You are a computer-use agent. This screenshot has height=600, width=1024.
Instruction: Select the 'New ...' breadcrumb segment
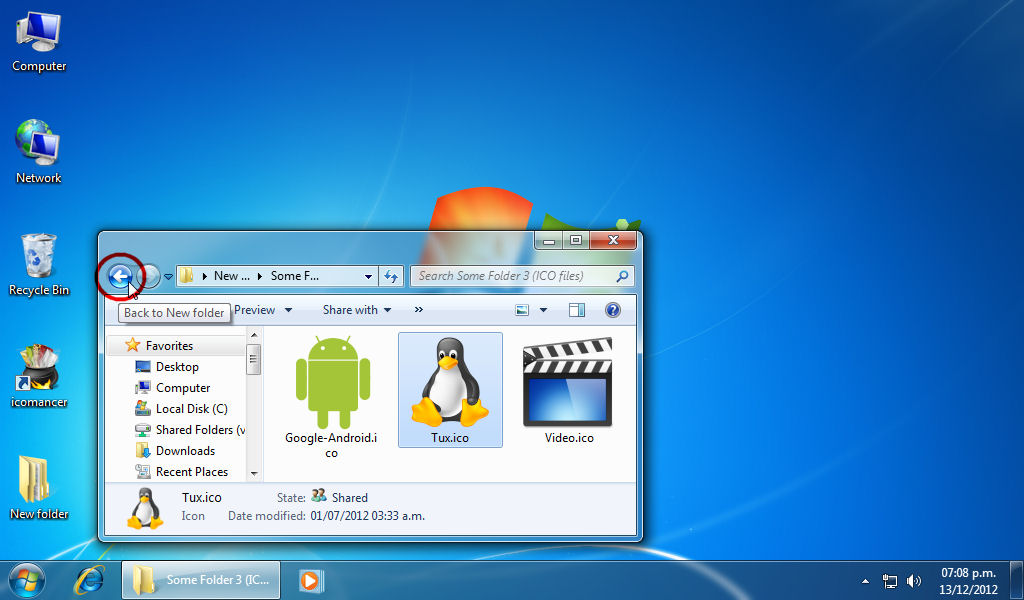tap(231, 276)
